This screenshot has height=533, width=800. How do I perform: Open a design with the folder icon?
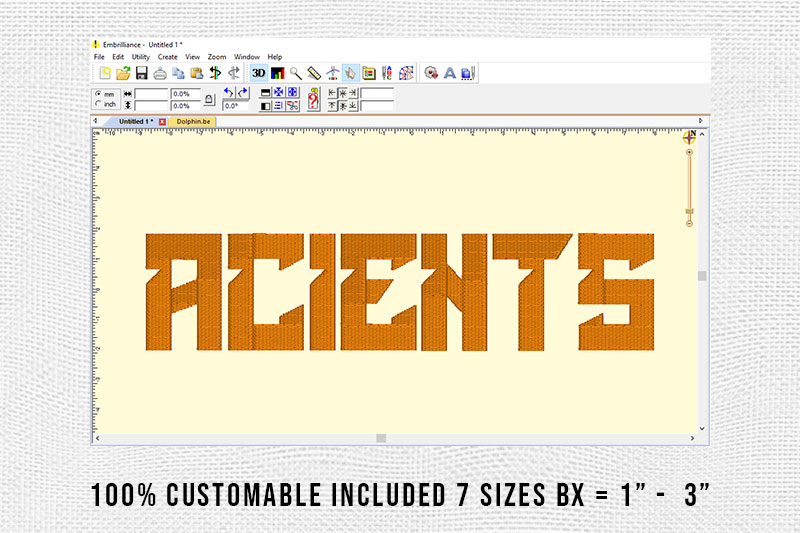click(x=123, y=73)
